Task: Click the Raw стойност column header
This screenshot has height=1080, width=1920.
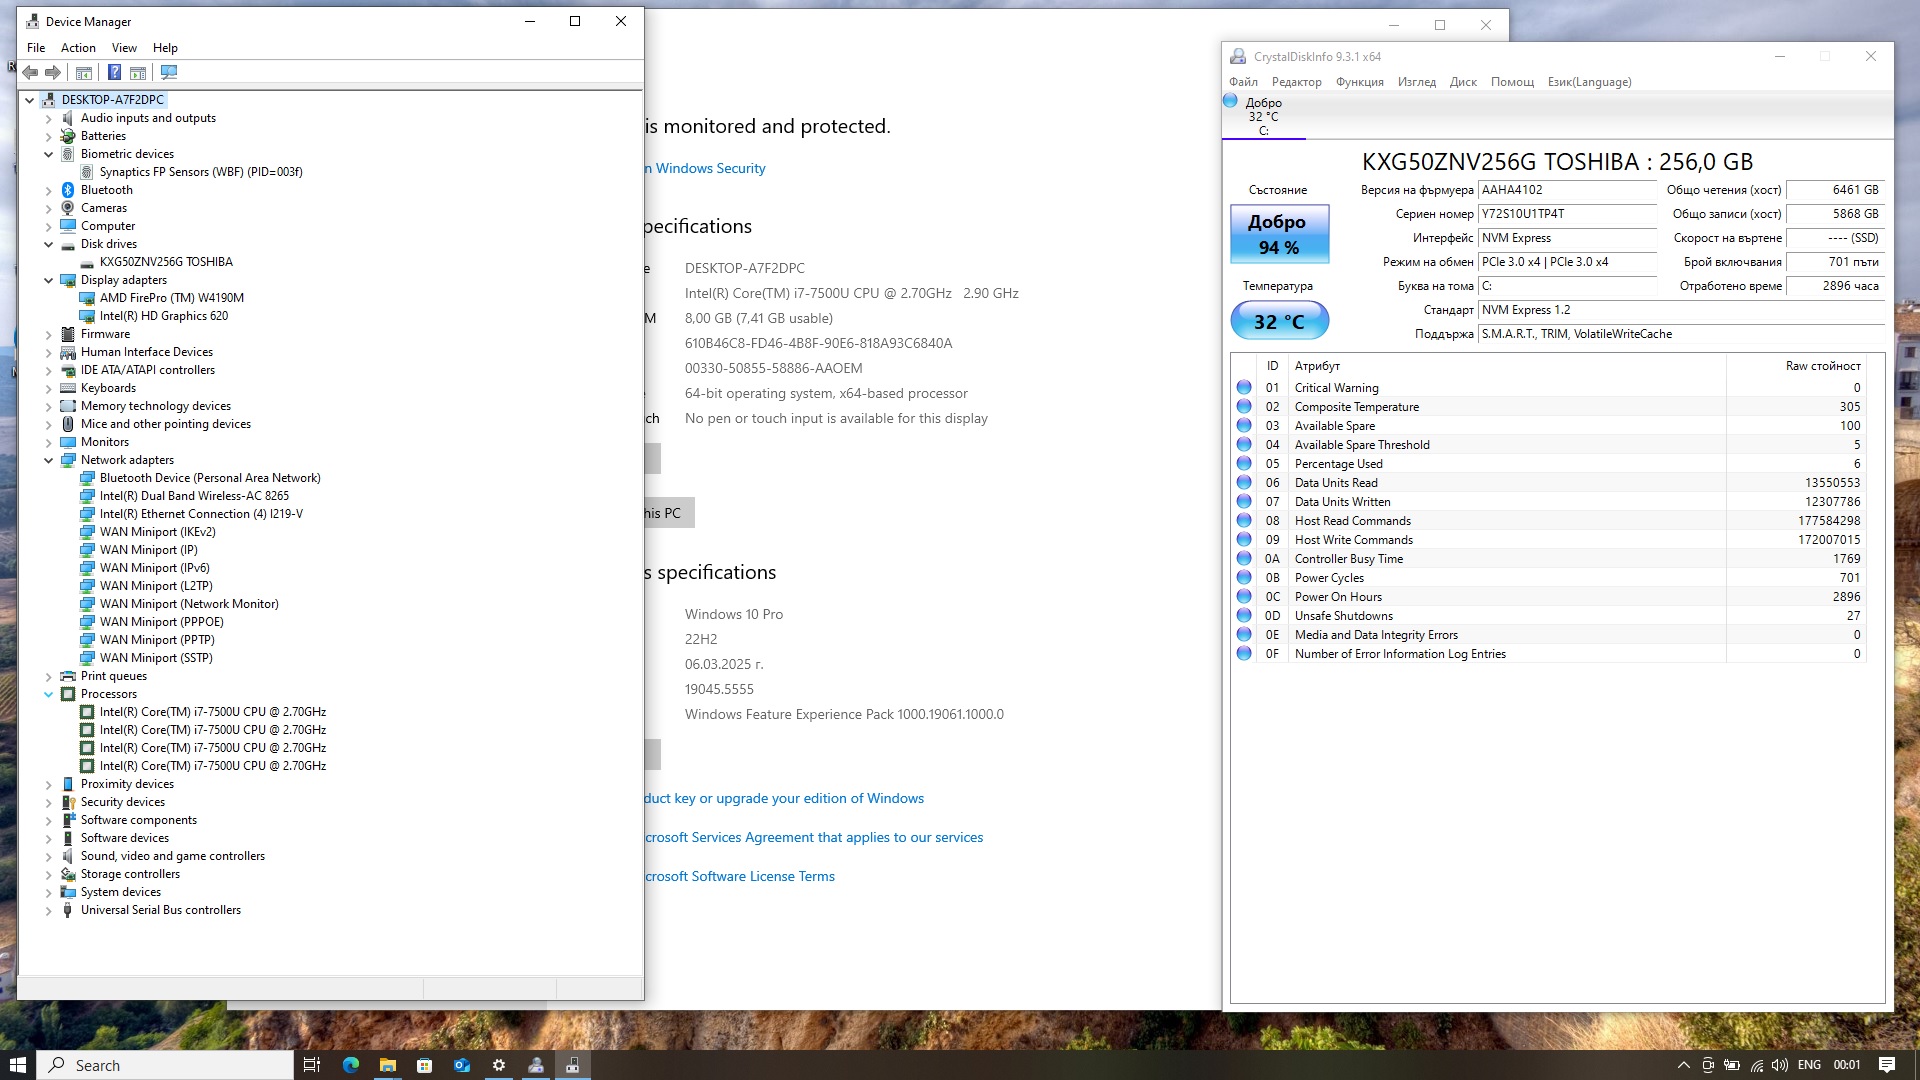Action: pos(1795,366)
